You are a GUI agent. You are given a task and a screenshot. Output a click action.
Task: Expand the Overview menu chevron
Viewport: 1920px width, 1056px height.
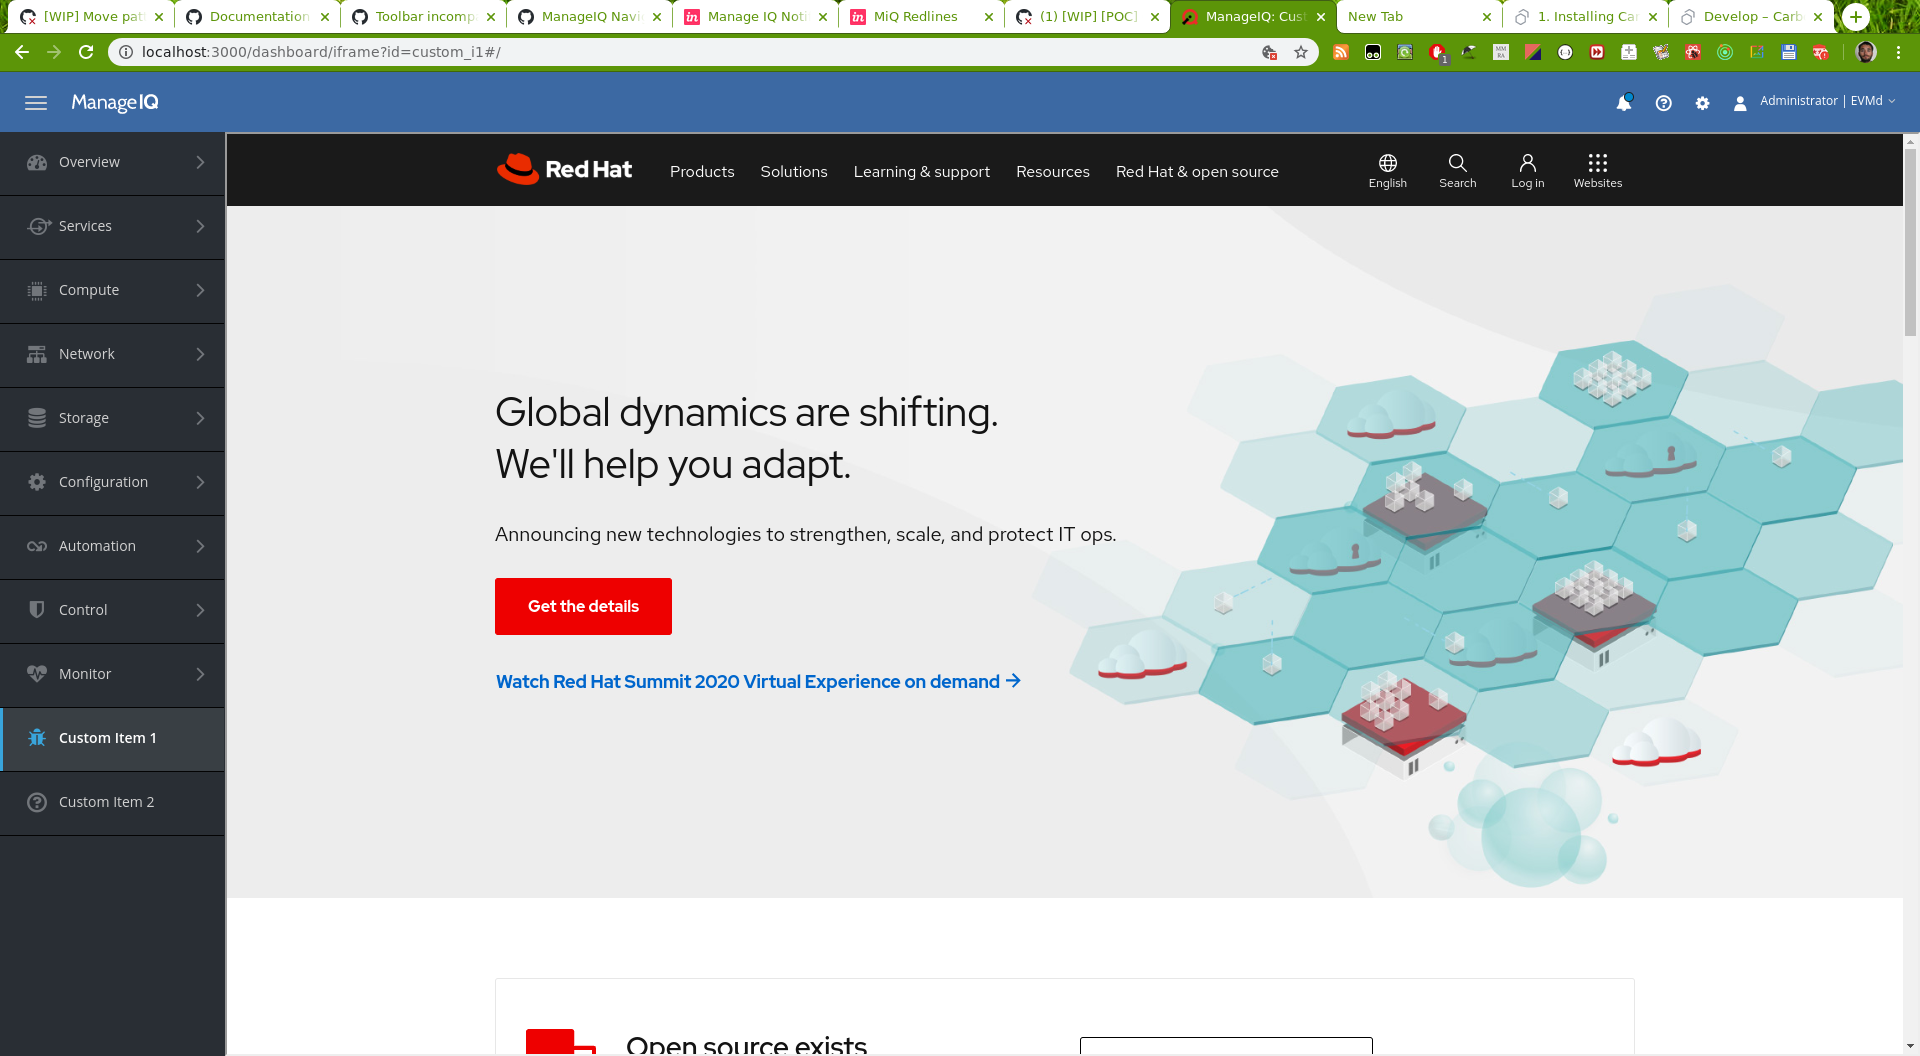point(200,162)
